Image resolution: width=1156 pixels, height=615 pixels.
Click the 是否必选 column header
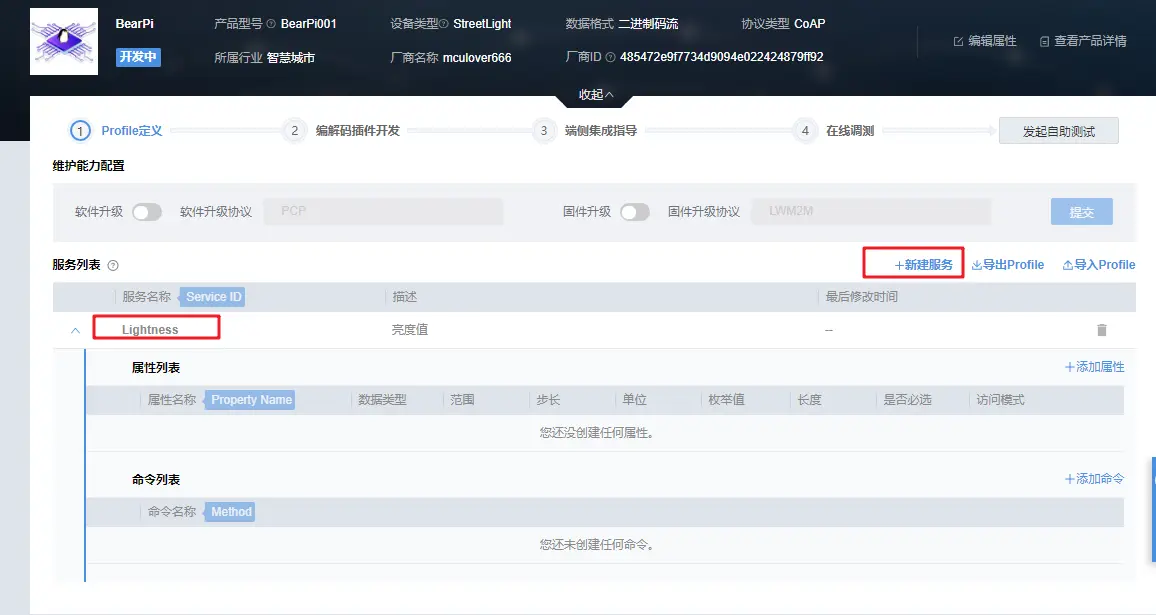908,400
